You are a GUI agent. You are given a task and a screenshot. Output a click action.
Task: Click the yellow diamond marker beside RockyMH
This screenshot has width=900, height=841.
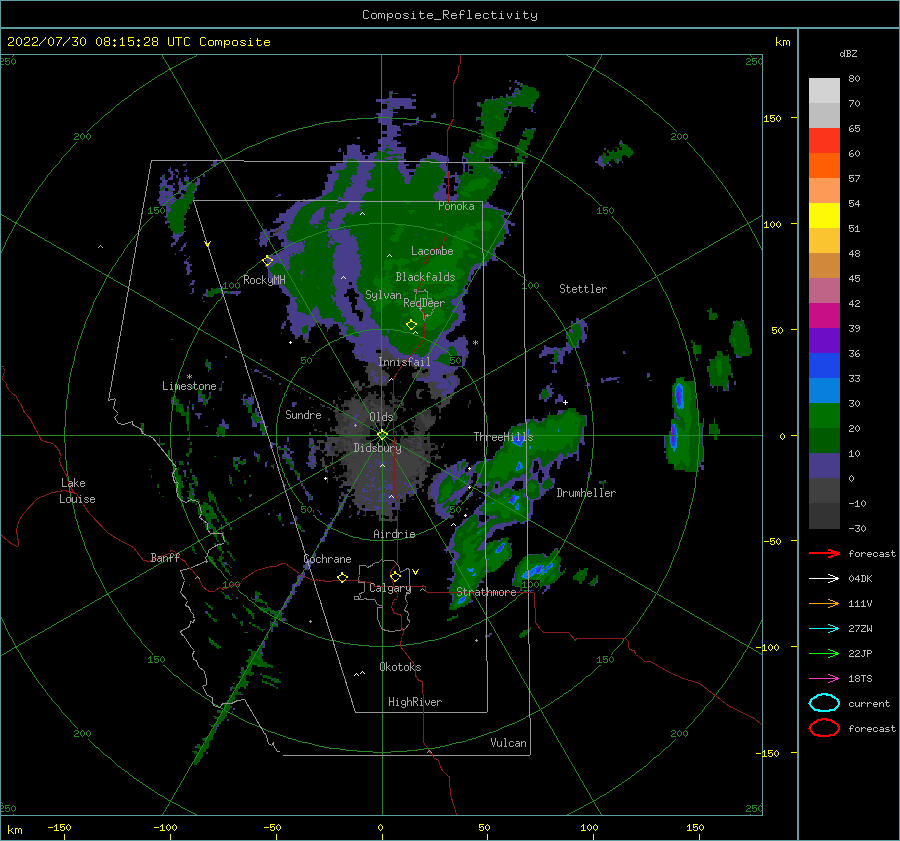coord(267,261)
